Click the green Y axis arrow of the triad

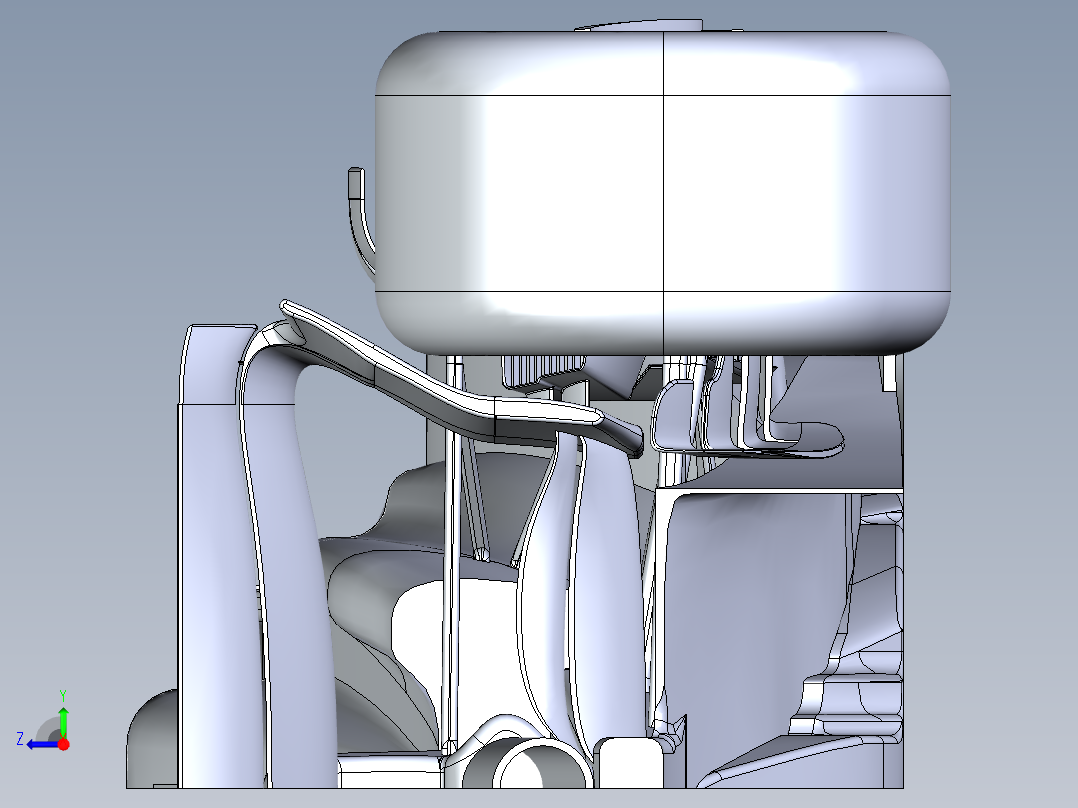pyautogui.click(x=63, y=721)
